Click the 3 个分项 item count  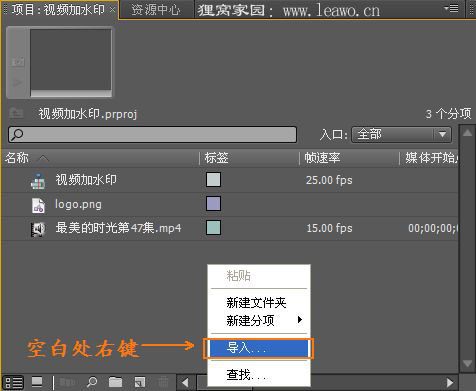pos(448,114)
